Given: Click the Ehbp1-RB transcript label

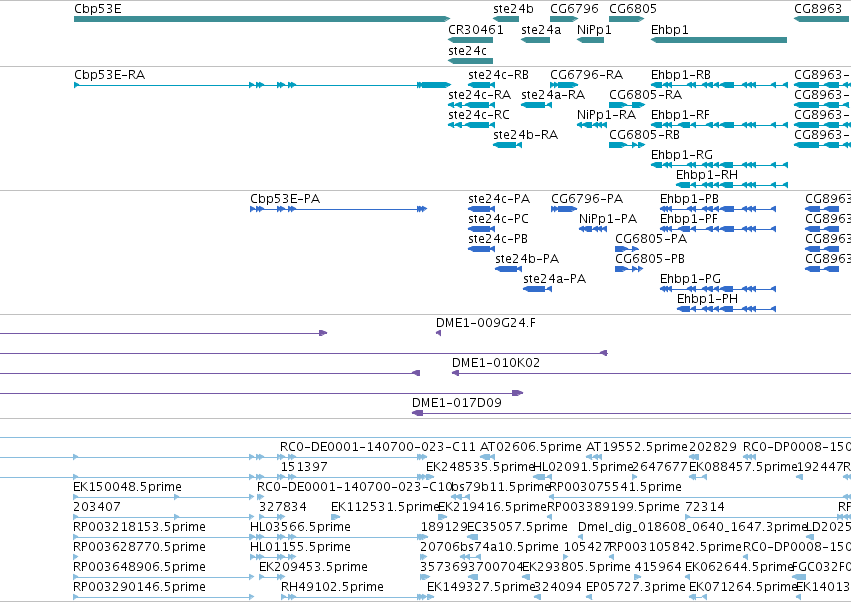Looking at the screenshot, I should click(x=681, y=75).
